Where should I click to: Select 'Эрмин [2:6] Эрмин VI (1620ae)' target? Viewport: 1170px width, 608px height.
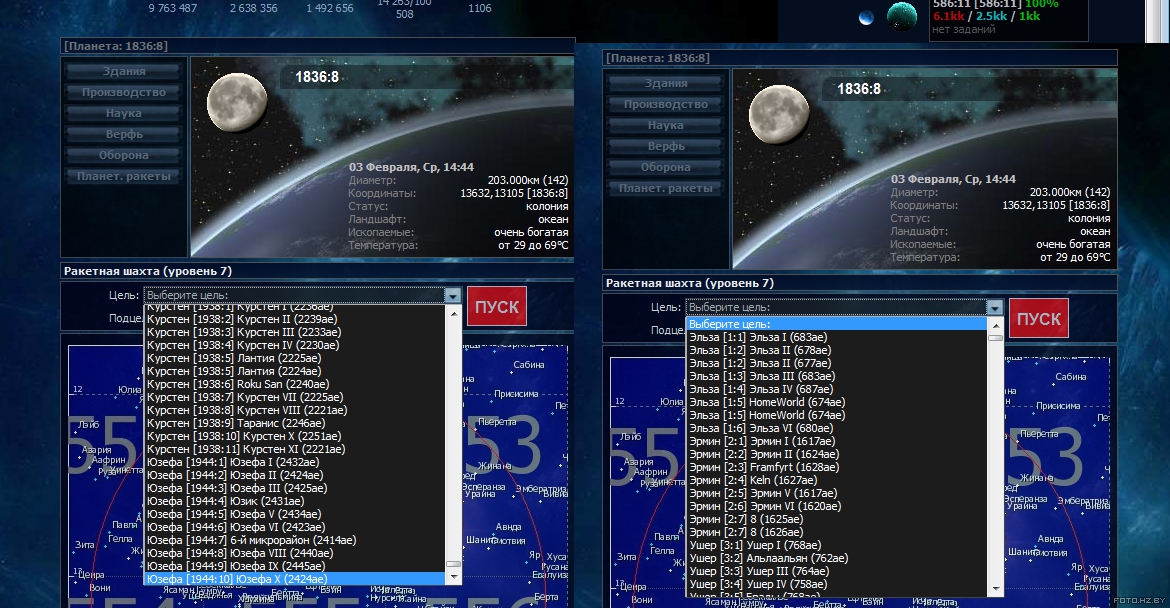(x=836, y=506)
